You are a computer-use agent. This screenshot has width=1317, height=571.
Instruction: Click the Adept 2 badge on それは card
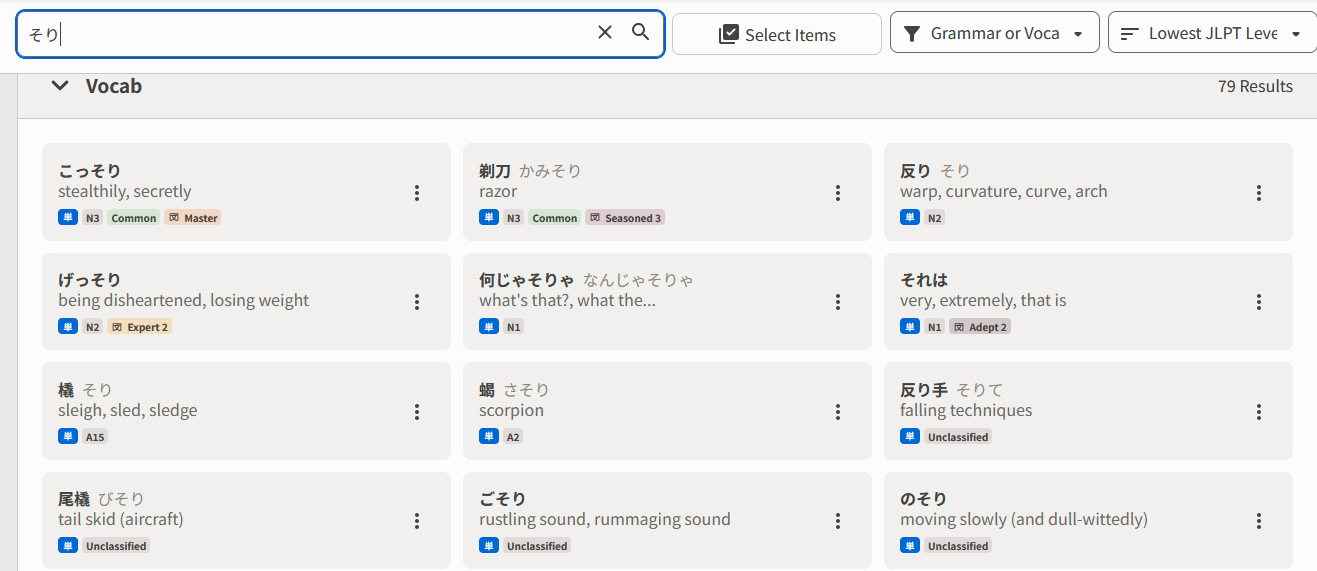(980, 327)
